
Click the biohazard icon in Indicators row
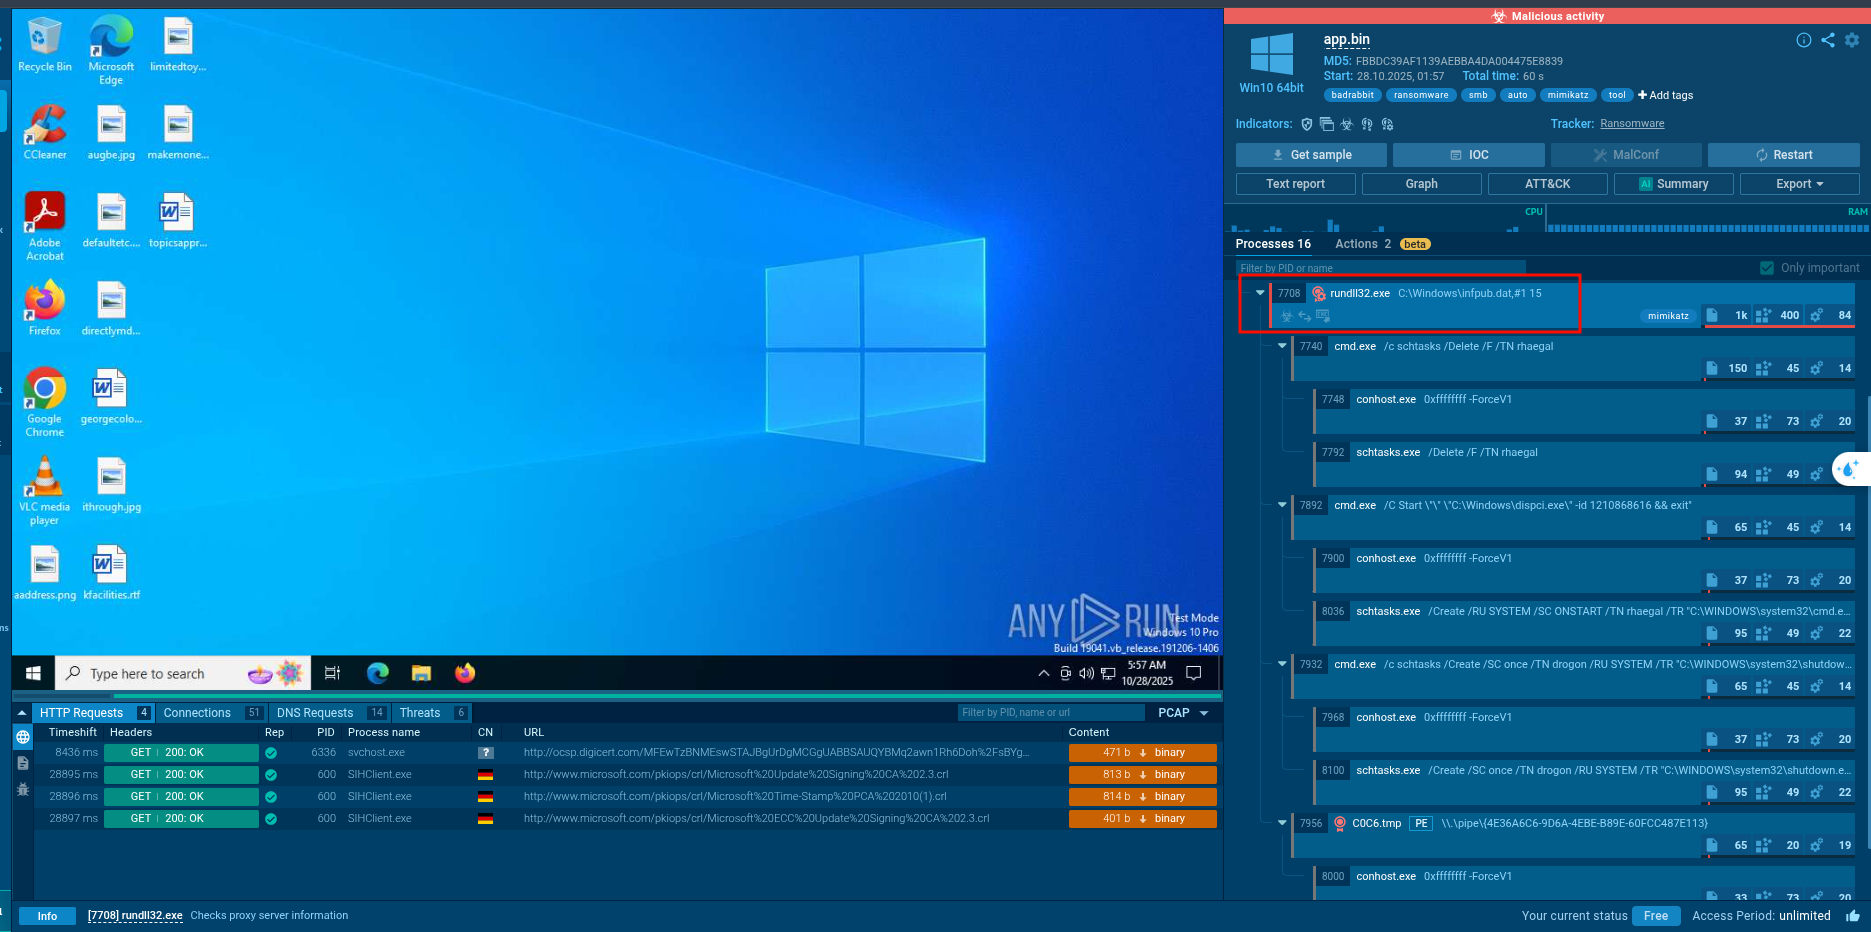point(1347,124)
